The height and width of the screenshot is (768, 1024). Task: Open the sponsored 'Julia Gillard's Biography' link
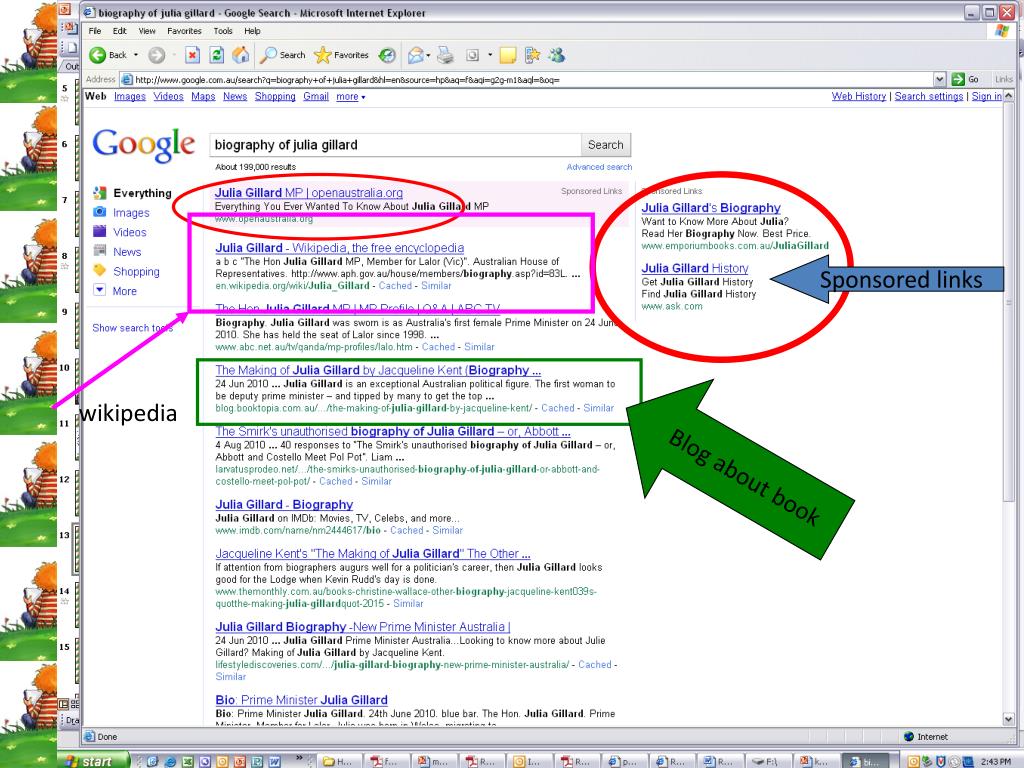[x=711, y=208]
